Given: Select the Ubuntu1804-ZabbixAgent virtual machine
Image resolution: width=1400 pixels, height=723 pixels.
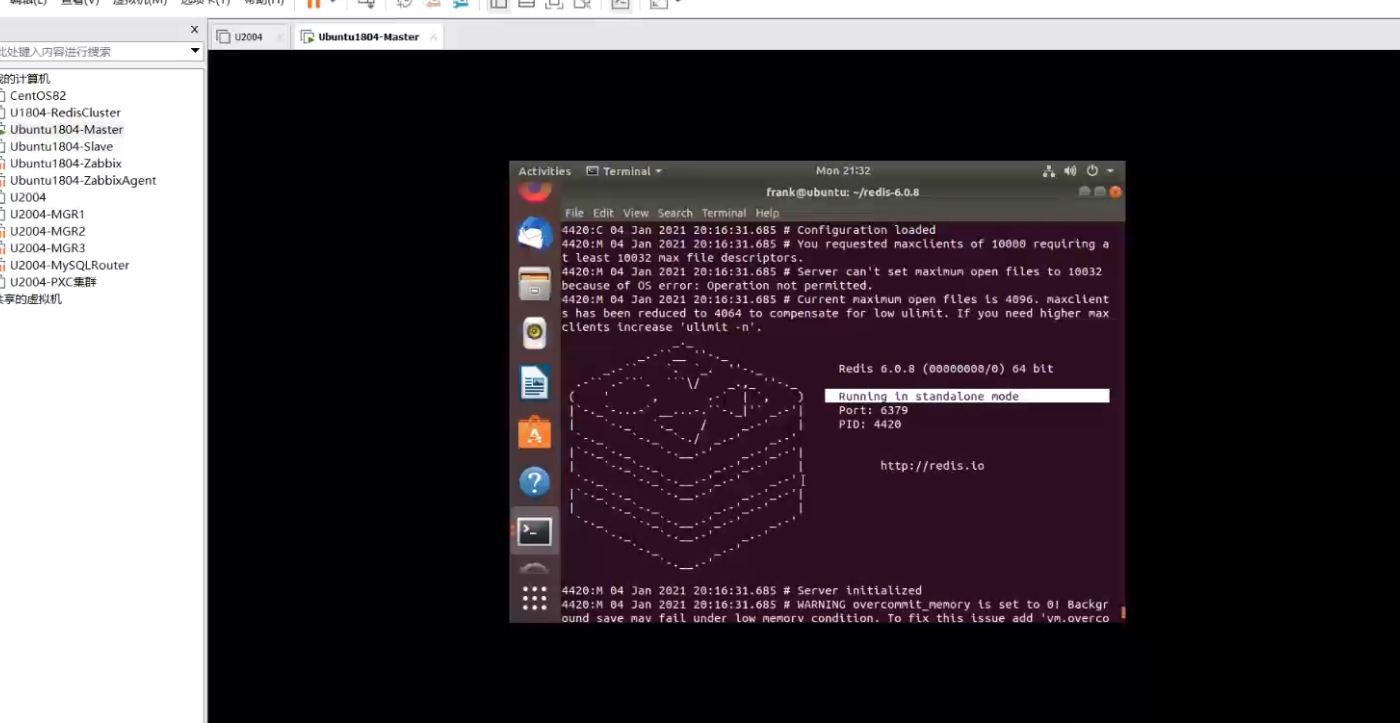Looking at the screenshot, I should tap(83, 181).
